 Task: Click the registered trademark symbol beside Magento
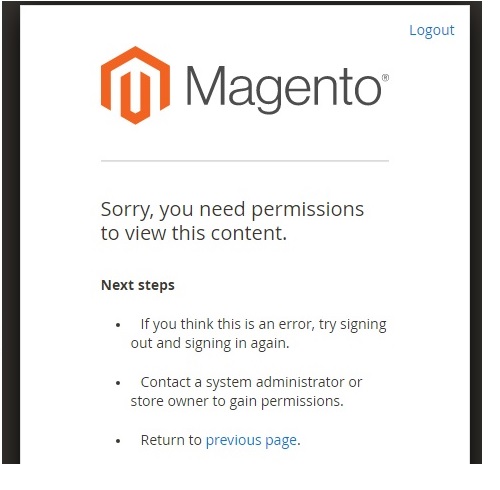(x=385, y=78)
